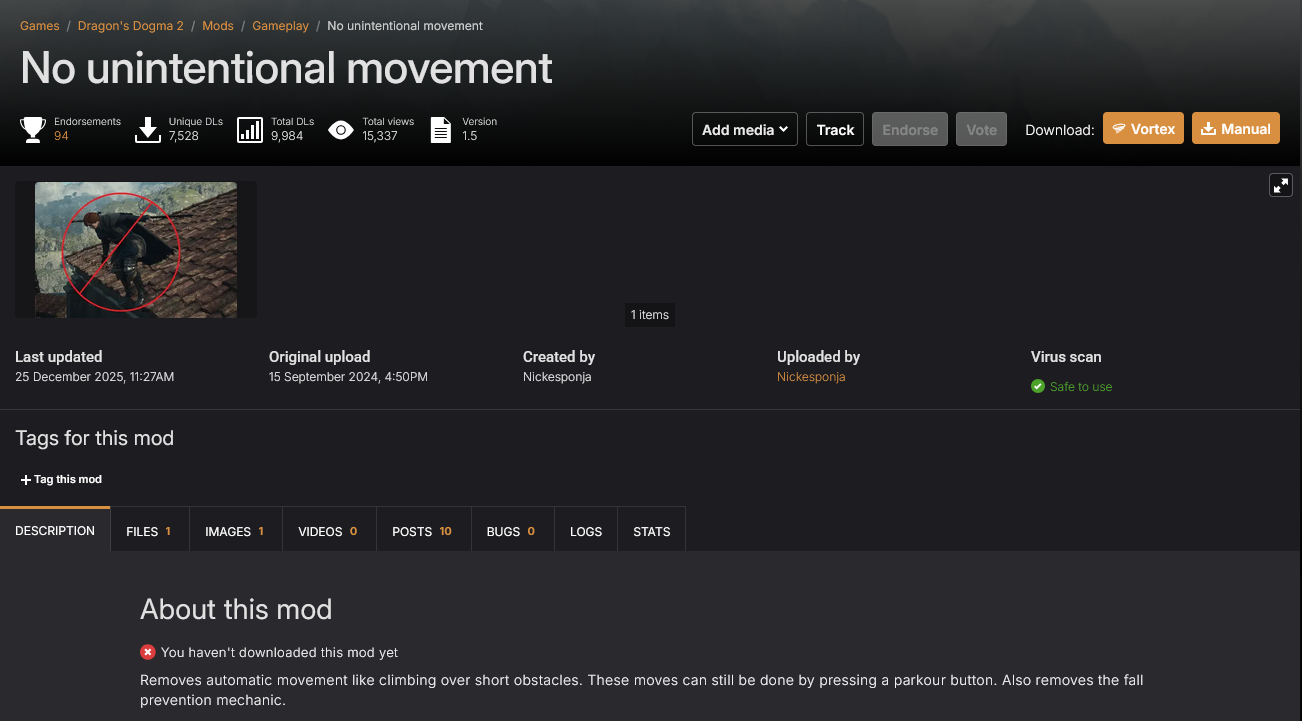Click the Safe to use virus scan link
Image resolution: width=1302 pixels, height=721 pixels.
click(x=1081, y=386)
